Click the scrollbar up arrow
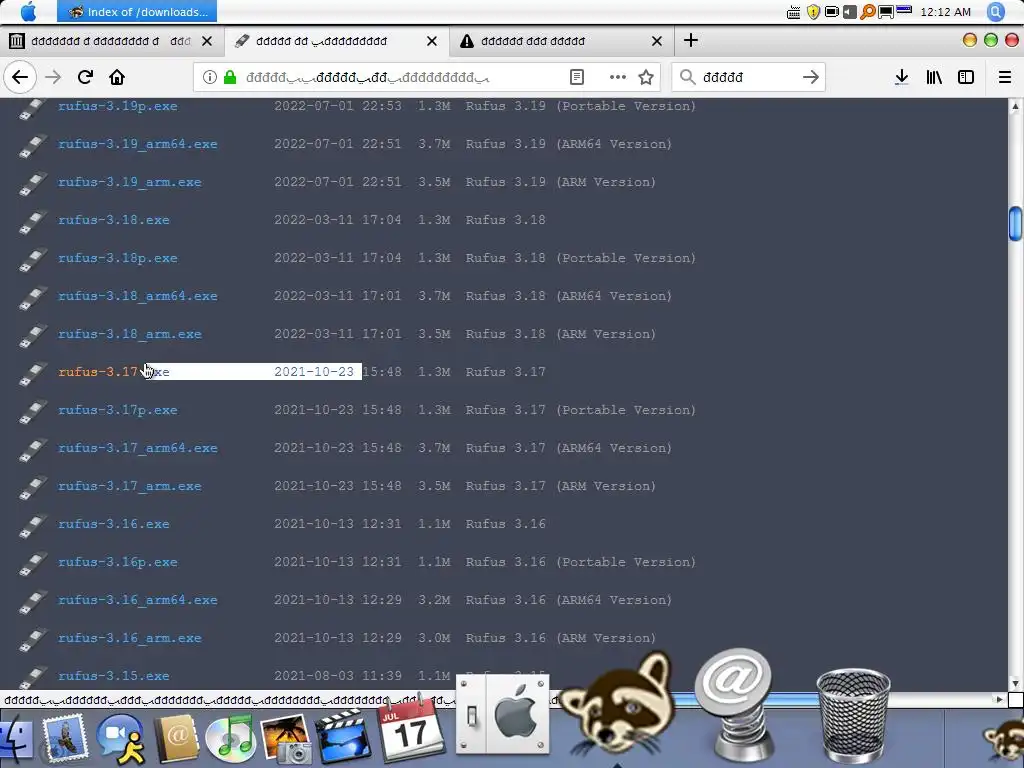 [1016, 106]
